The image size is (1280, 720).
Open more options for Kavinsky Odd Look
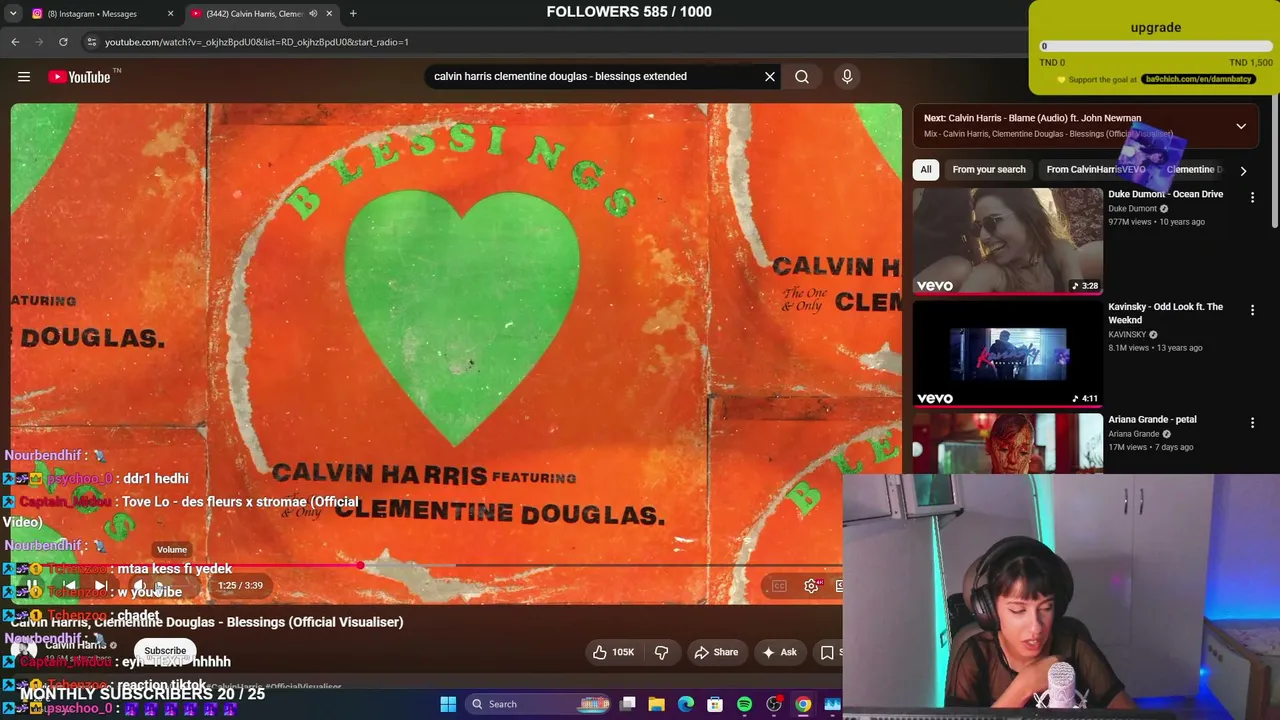1252,311
